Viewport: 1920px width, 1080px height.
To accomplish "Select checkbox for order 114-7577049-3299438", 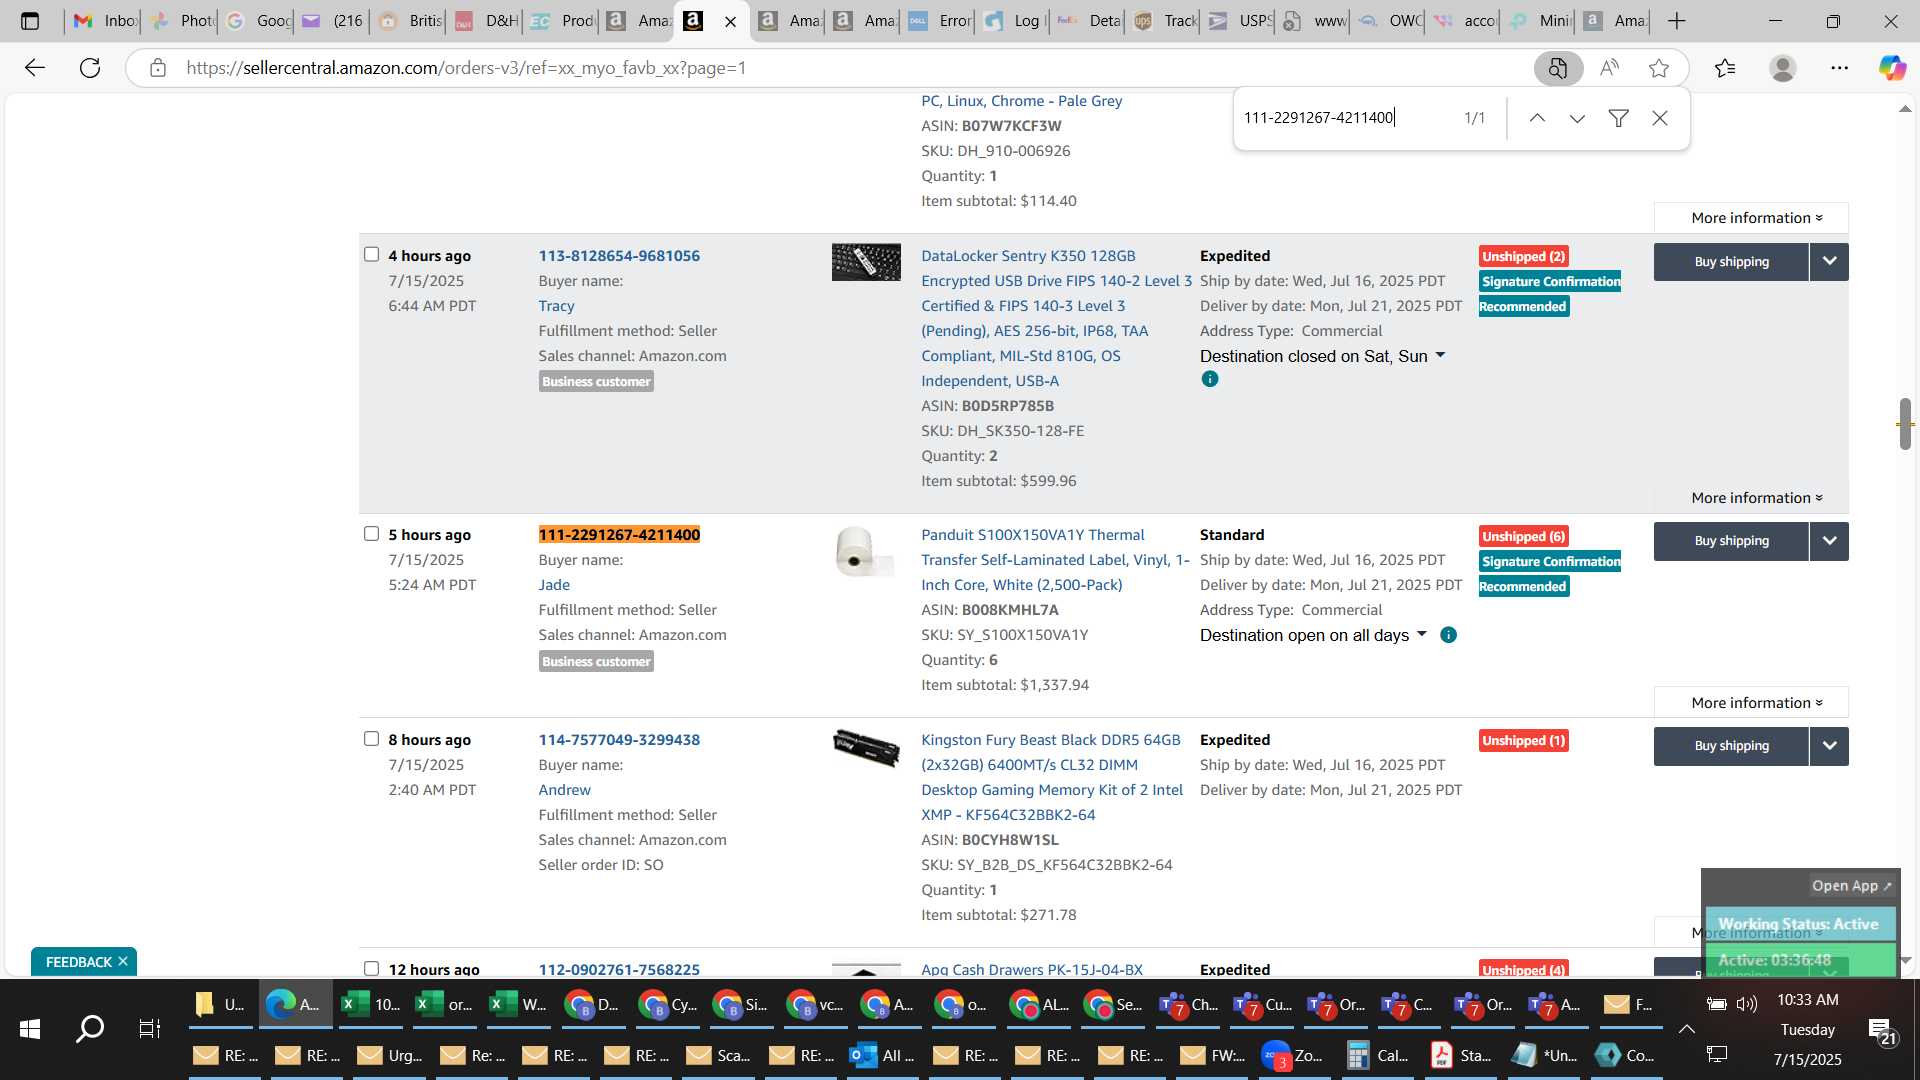I will tap(371, 738).
